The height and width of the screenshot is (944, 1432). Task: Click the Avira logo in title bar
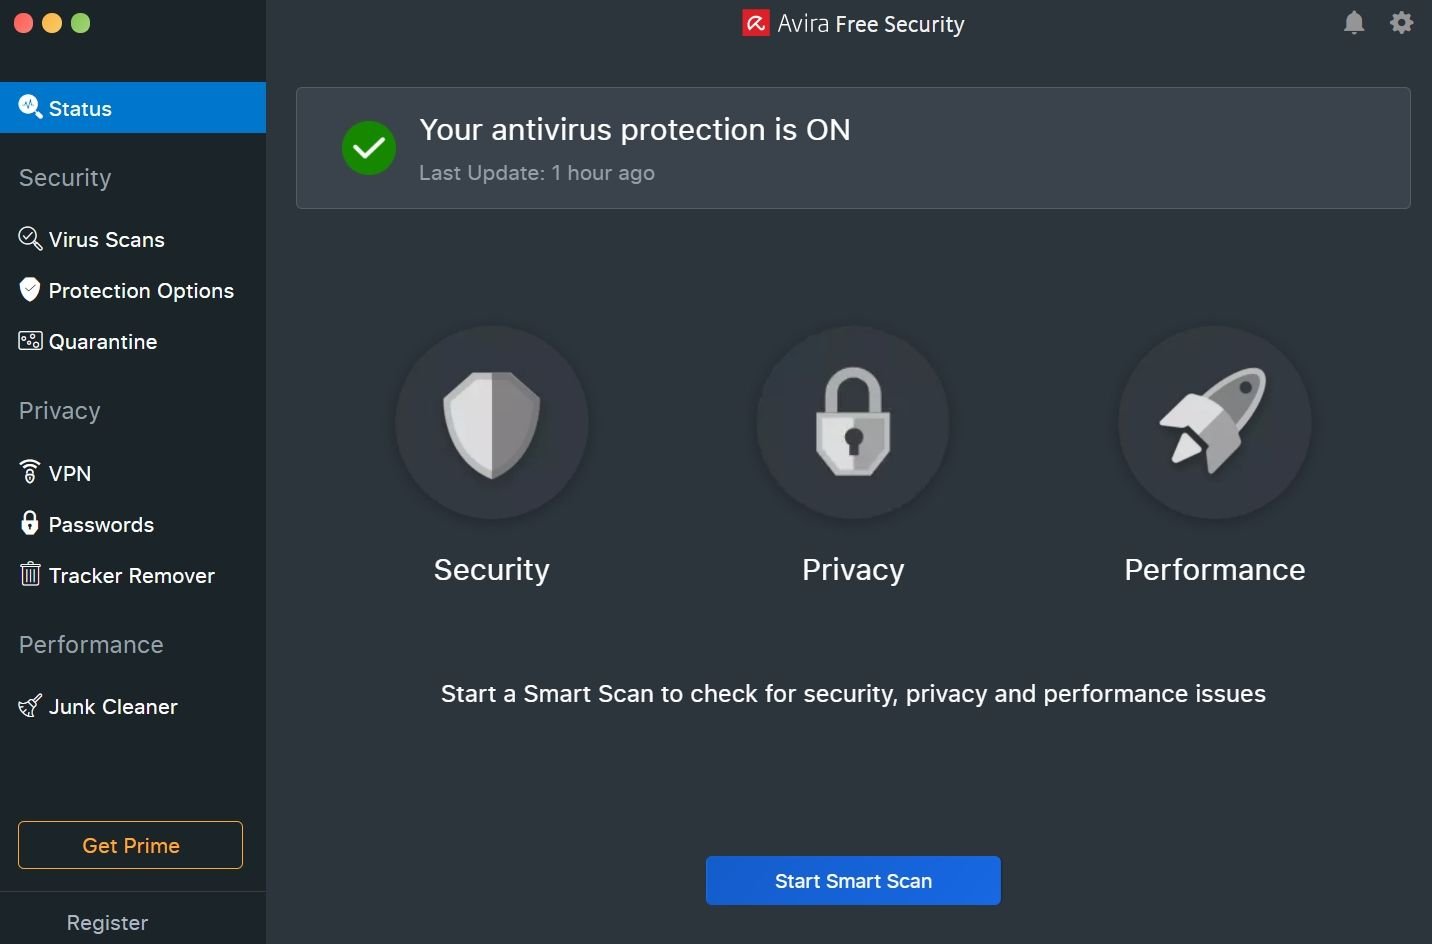pos(756,24)
